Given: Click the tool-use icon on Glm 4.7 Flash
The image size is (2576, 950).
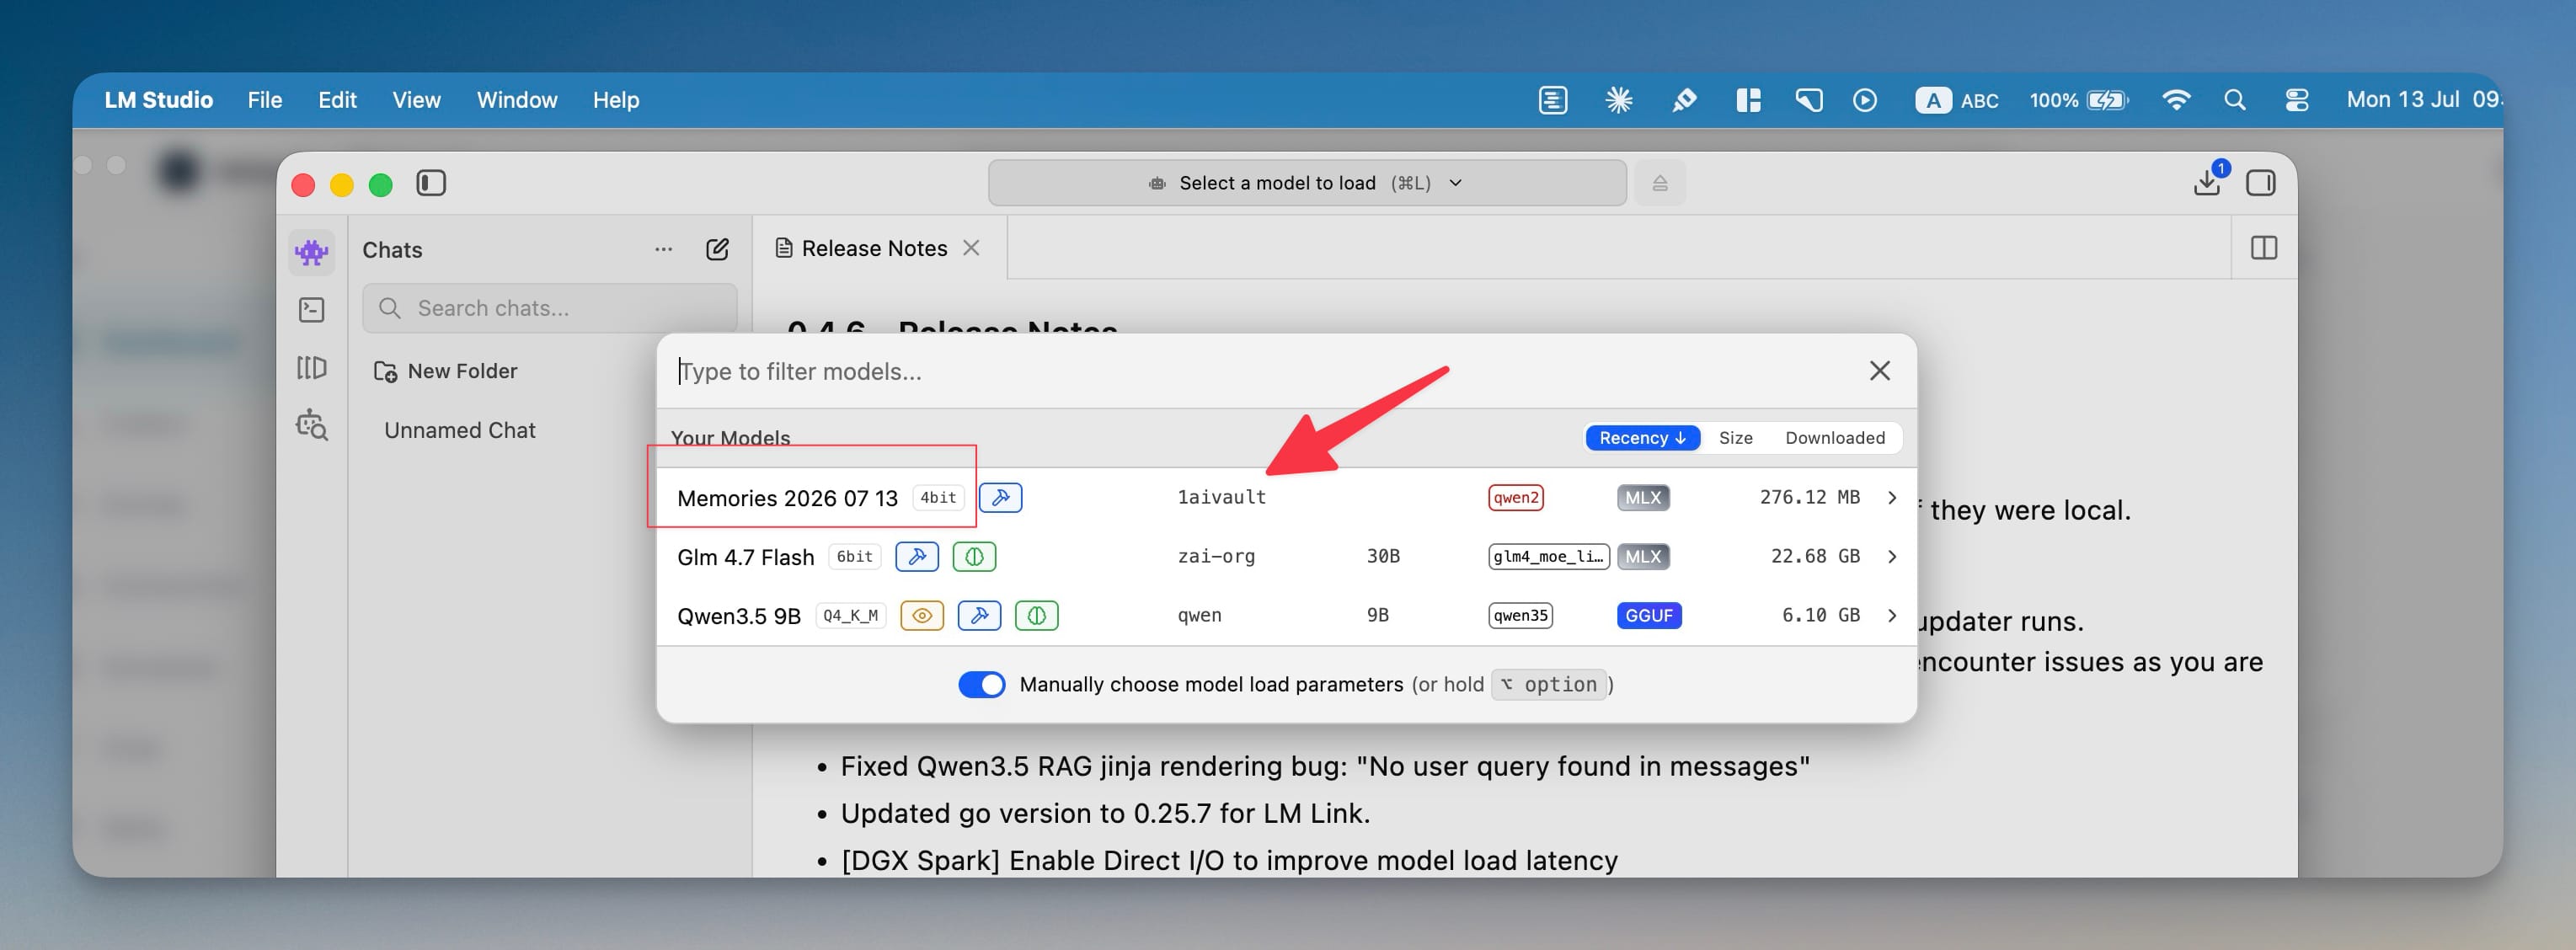Looking at the screenshot, I should (917, 556).
